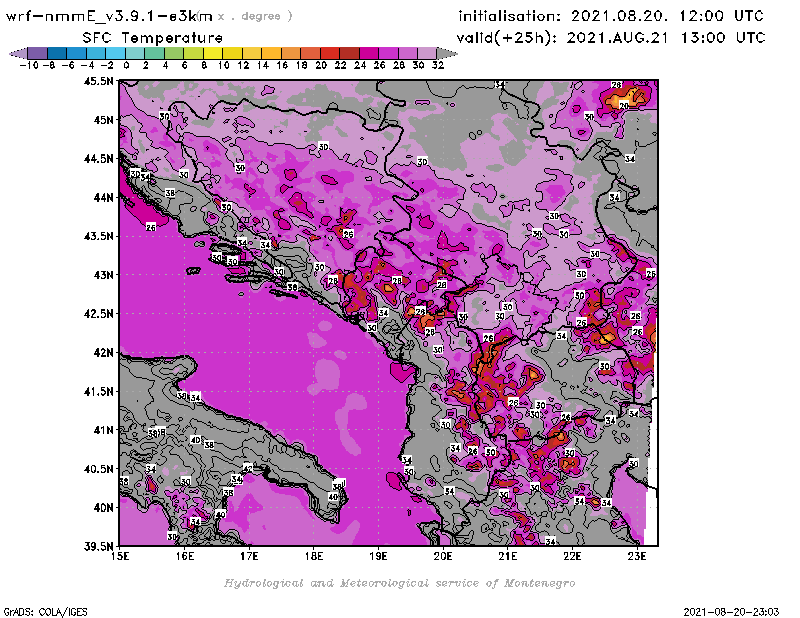This screenshot has width=800, height=618.
Task: Click the 2021-08-20-23:03 timestamp
Action: coord(731,612)
